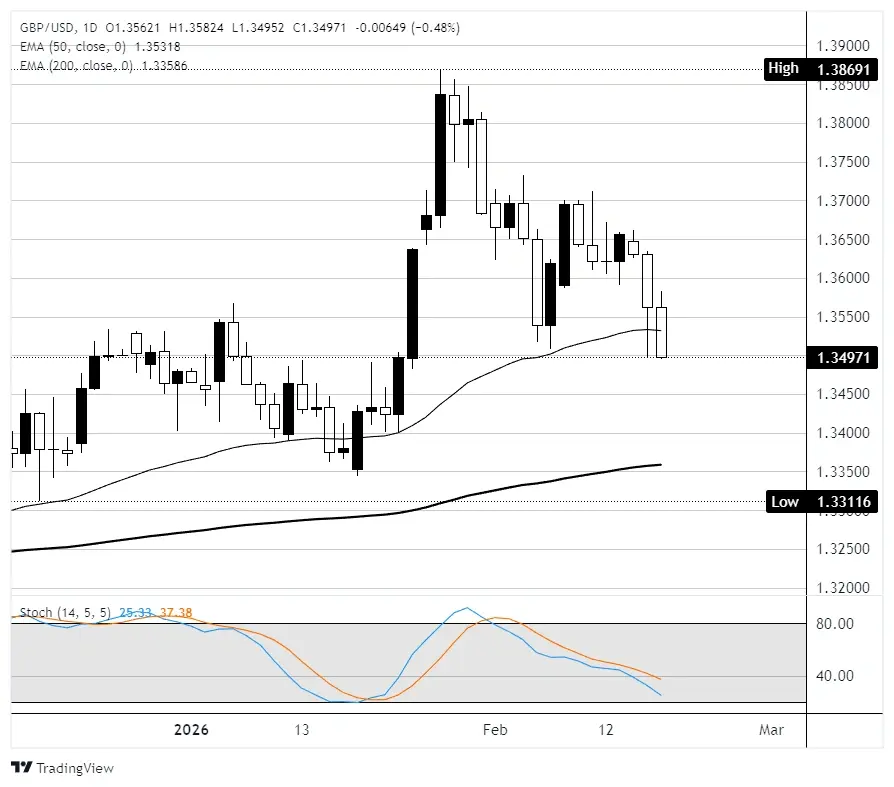Select the 2026 marker on time axis
Viewport: 894px width, 787px height.
coord(191,730)
